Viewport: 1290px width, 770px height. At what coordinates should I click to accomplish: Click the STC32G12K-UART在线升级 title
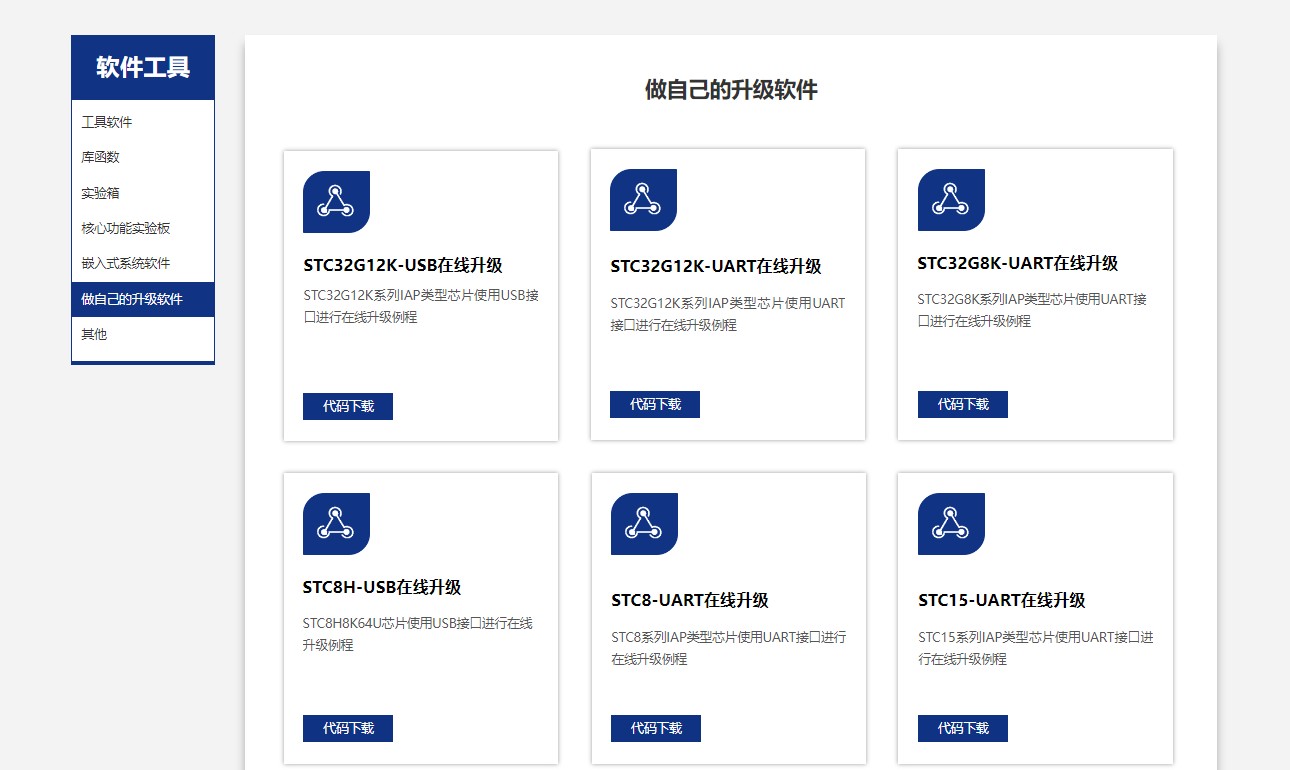coord(716,267)
